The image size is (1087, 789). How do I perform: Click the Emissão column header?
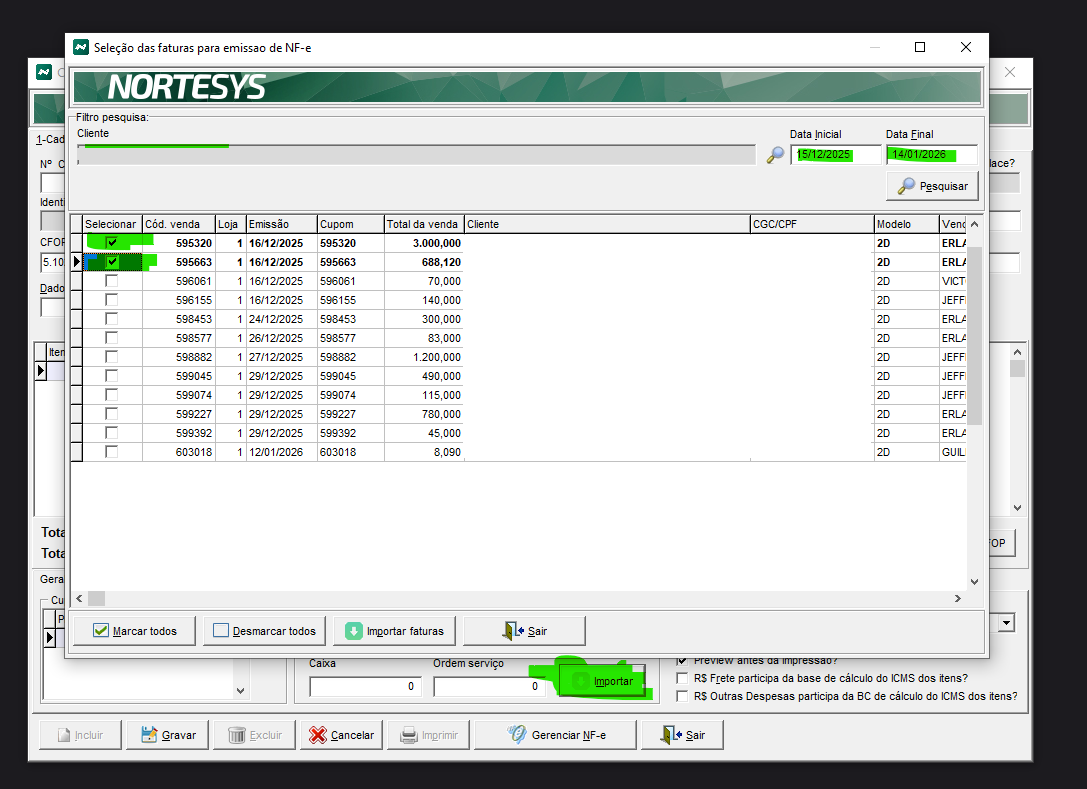[280, 224]
